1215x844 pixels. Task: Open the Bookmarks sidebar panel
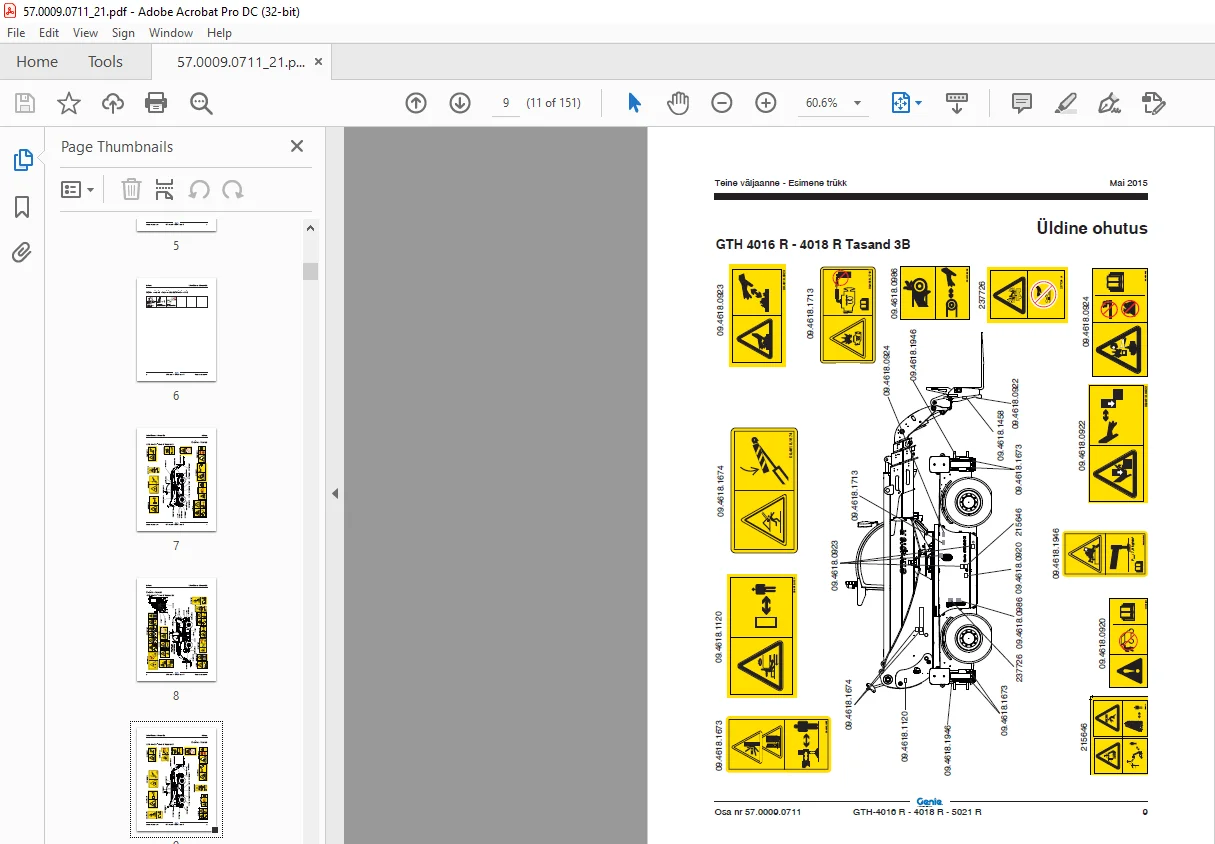(x=22, y=207)
